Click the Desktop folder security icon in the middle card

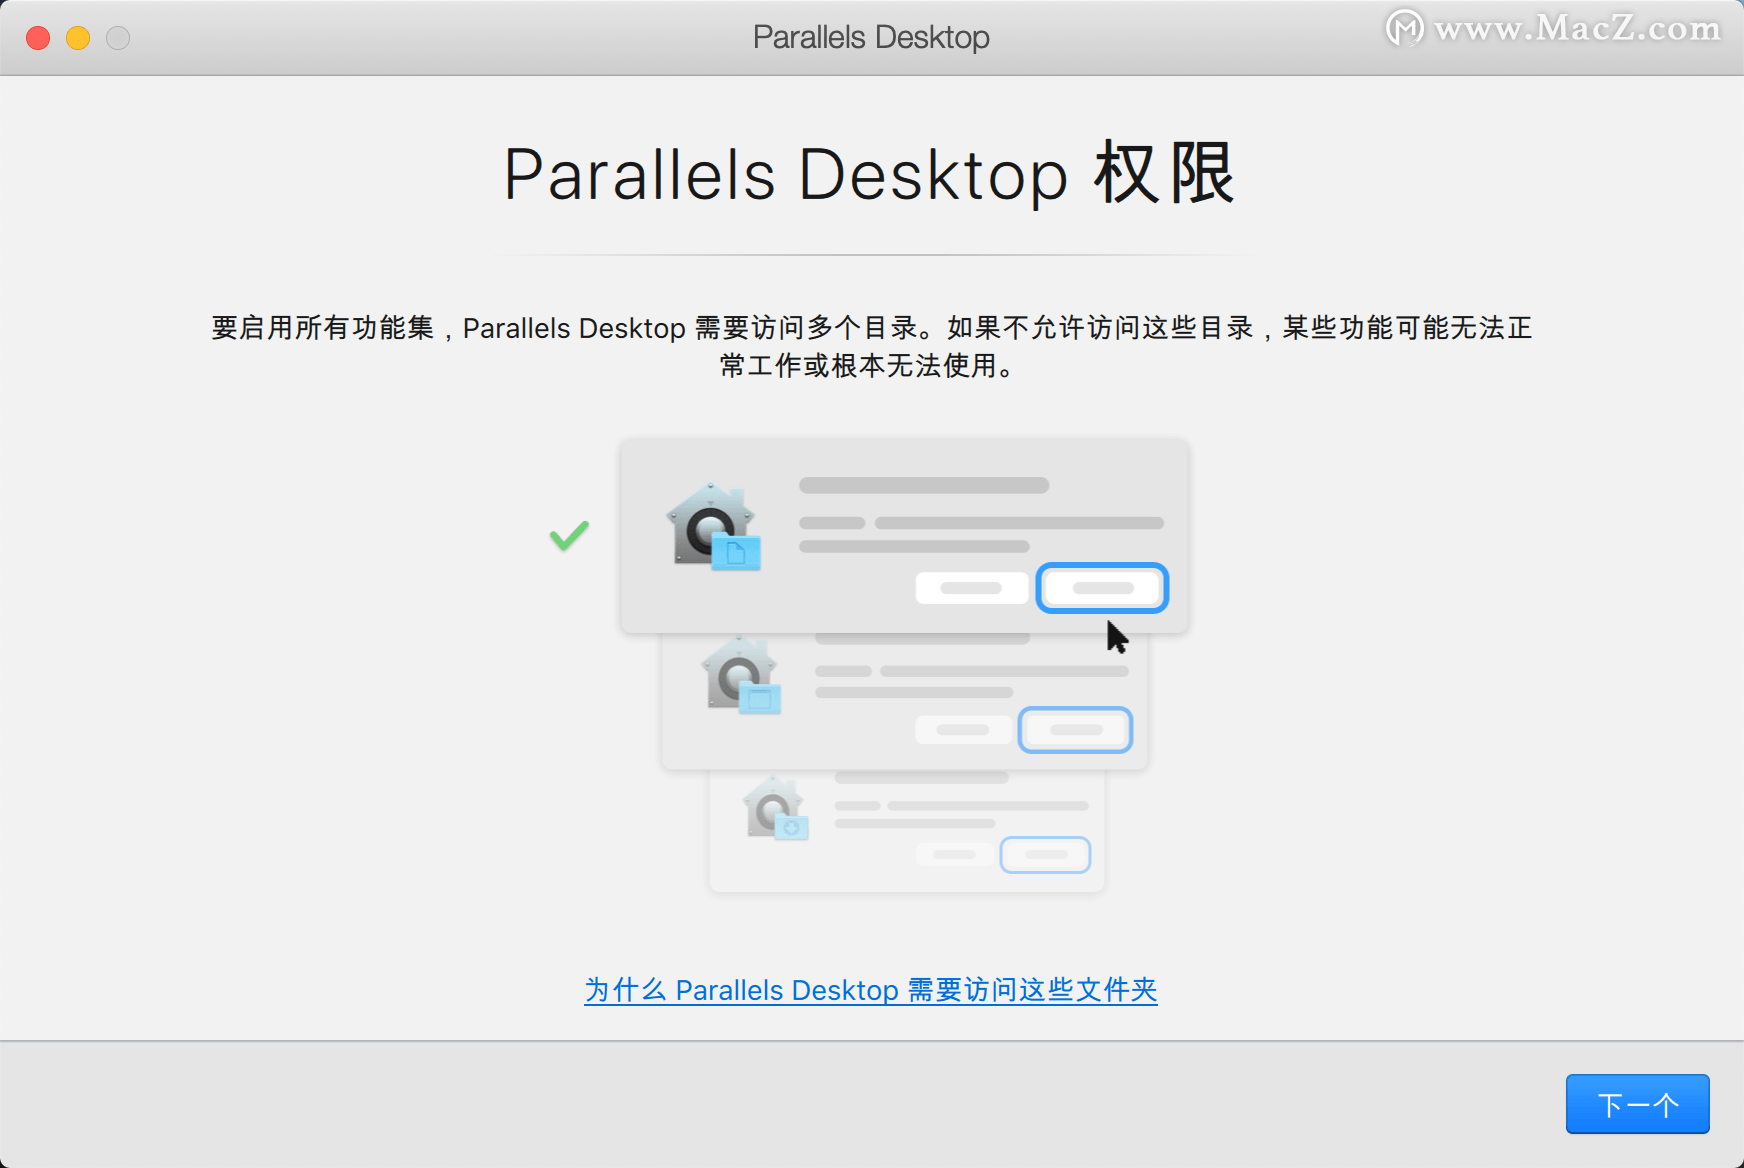tap(741, 675)
